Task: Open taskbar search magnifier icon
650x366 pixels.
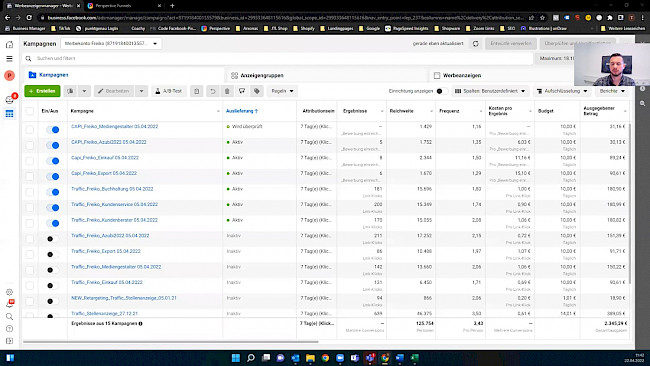Action: point(251,358)
